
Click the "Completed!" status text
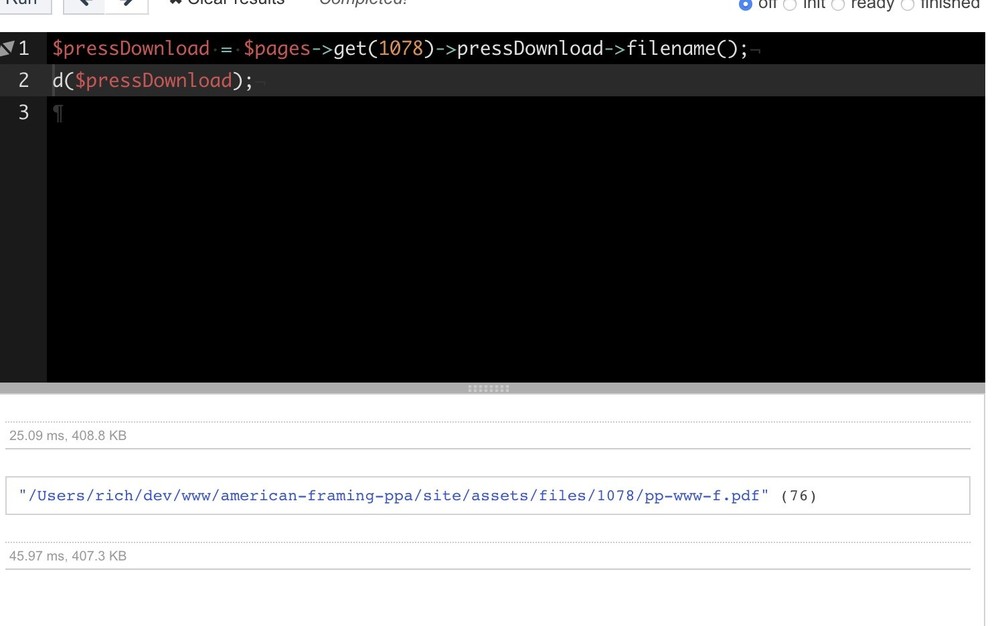[x=361, y=3]
